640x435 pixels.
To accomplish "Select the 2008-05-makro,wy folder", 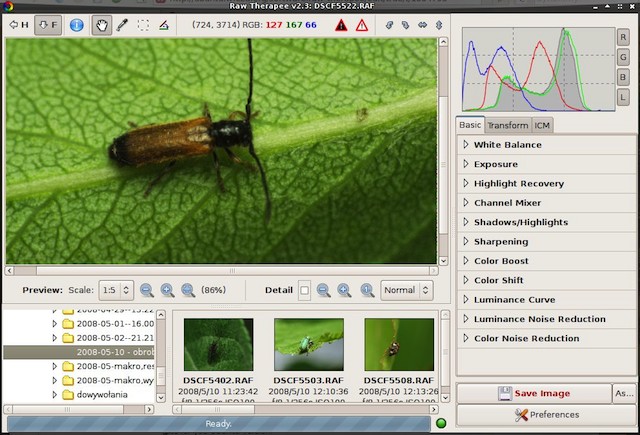I will click(115, 380).
